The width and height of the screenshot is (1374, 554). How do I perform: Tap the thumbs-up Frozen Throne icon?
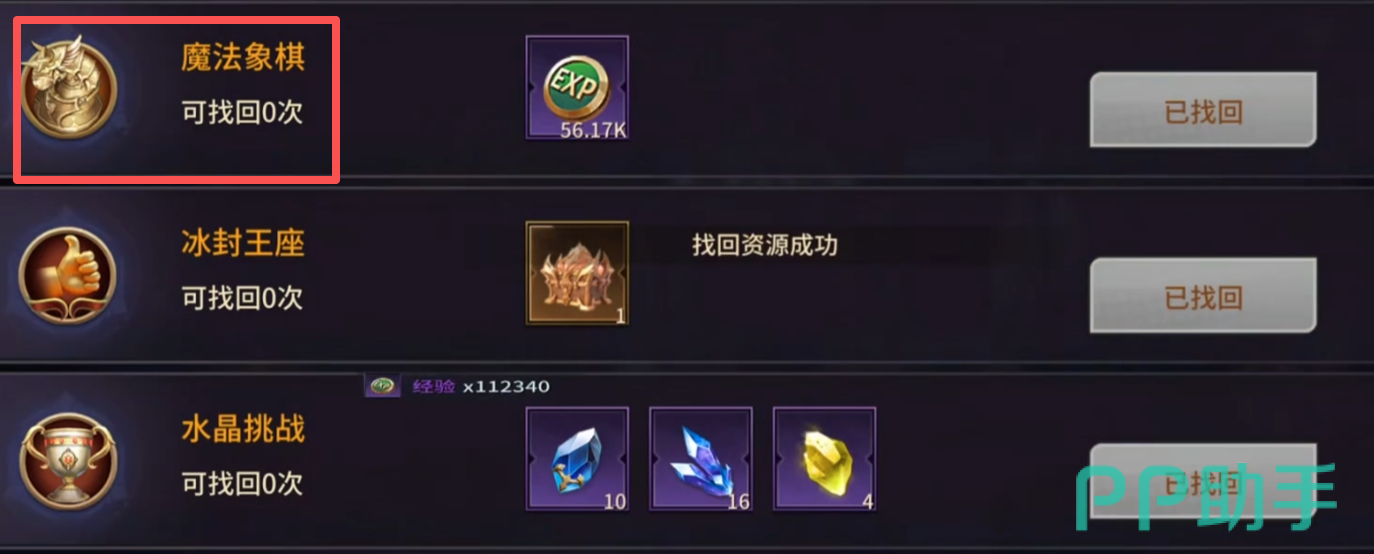coord(68,274)
